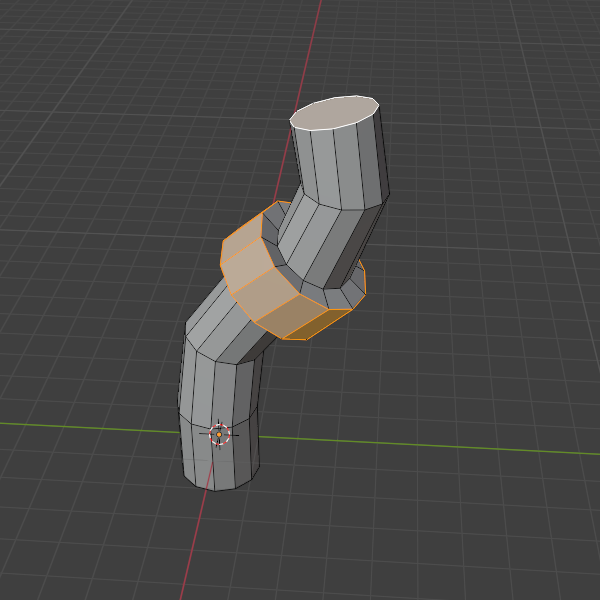Click the light top cap face of the pipe

335,113
